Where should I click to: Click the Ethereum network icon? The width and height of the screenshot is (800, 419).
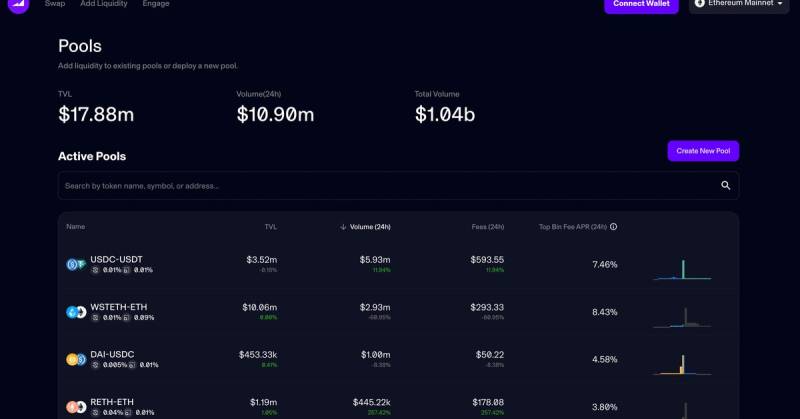pos(699,3)
